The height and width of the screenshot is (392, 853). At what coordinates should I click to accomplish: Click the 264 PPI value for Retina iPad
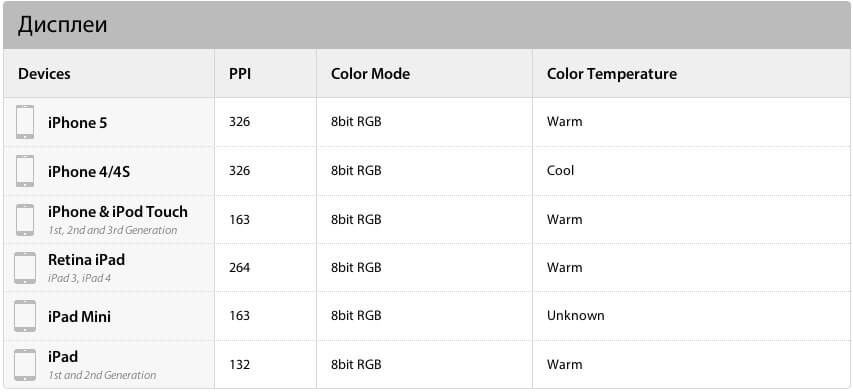(239, 267)
